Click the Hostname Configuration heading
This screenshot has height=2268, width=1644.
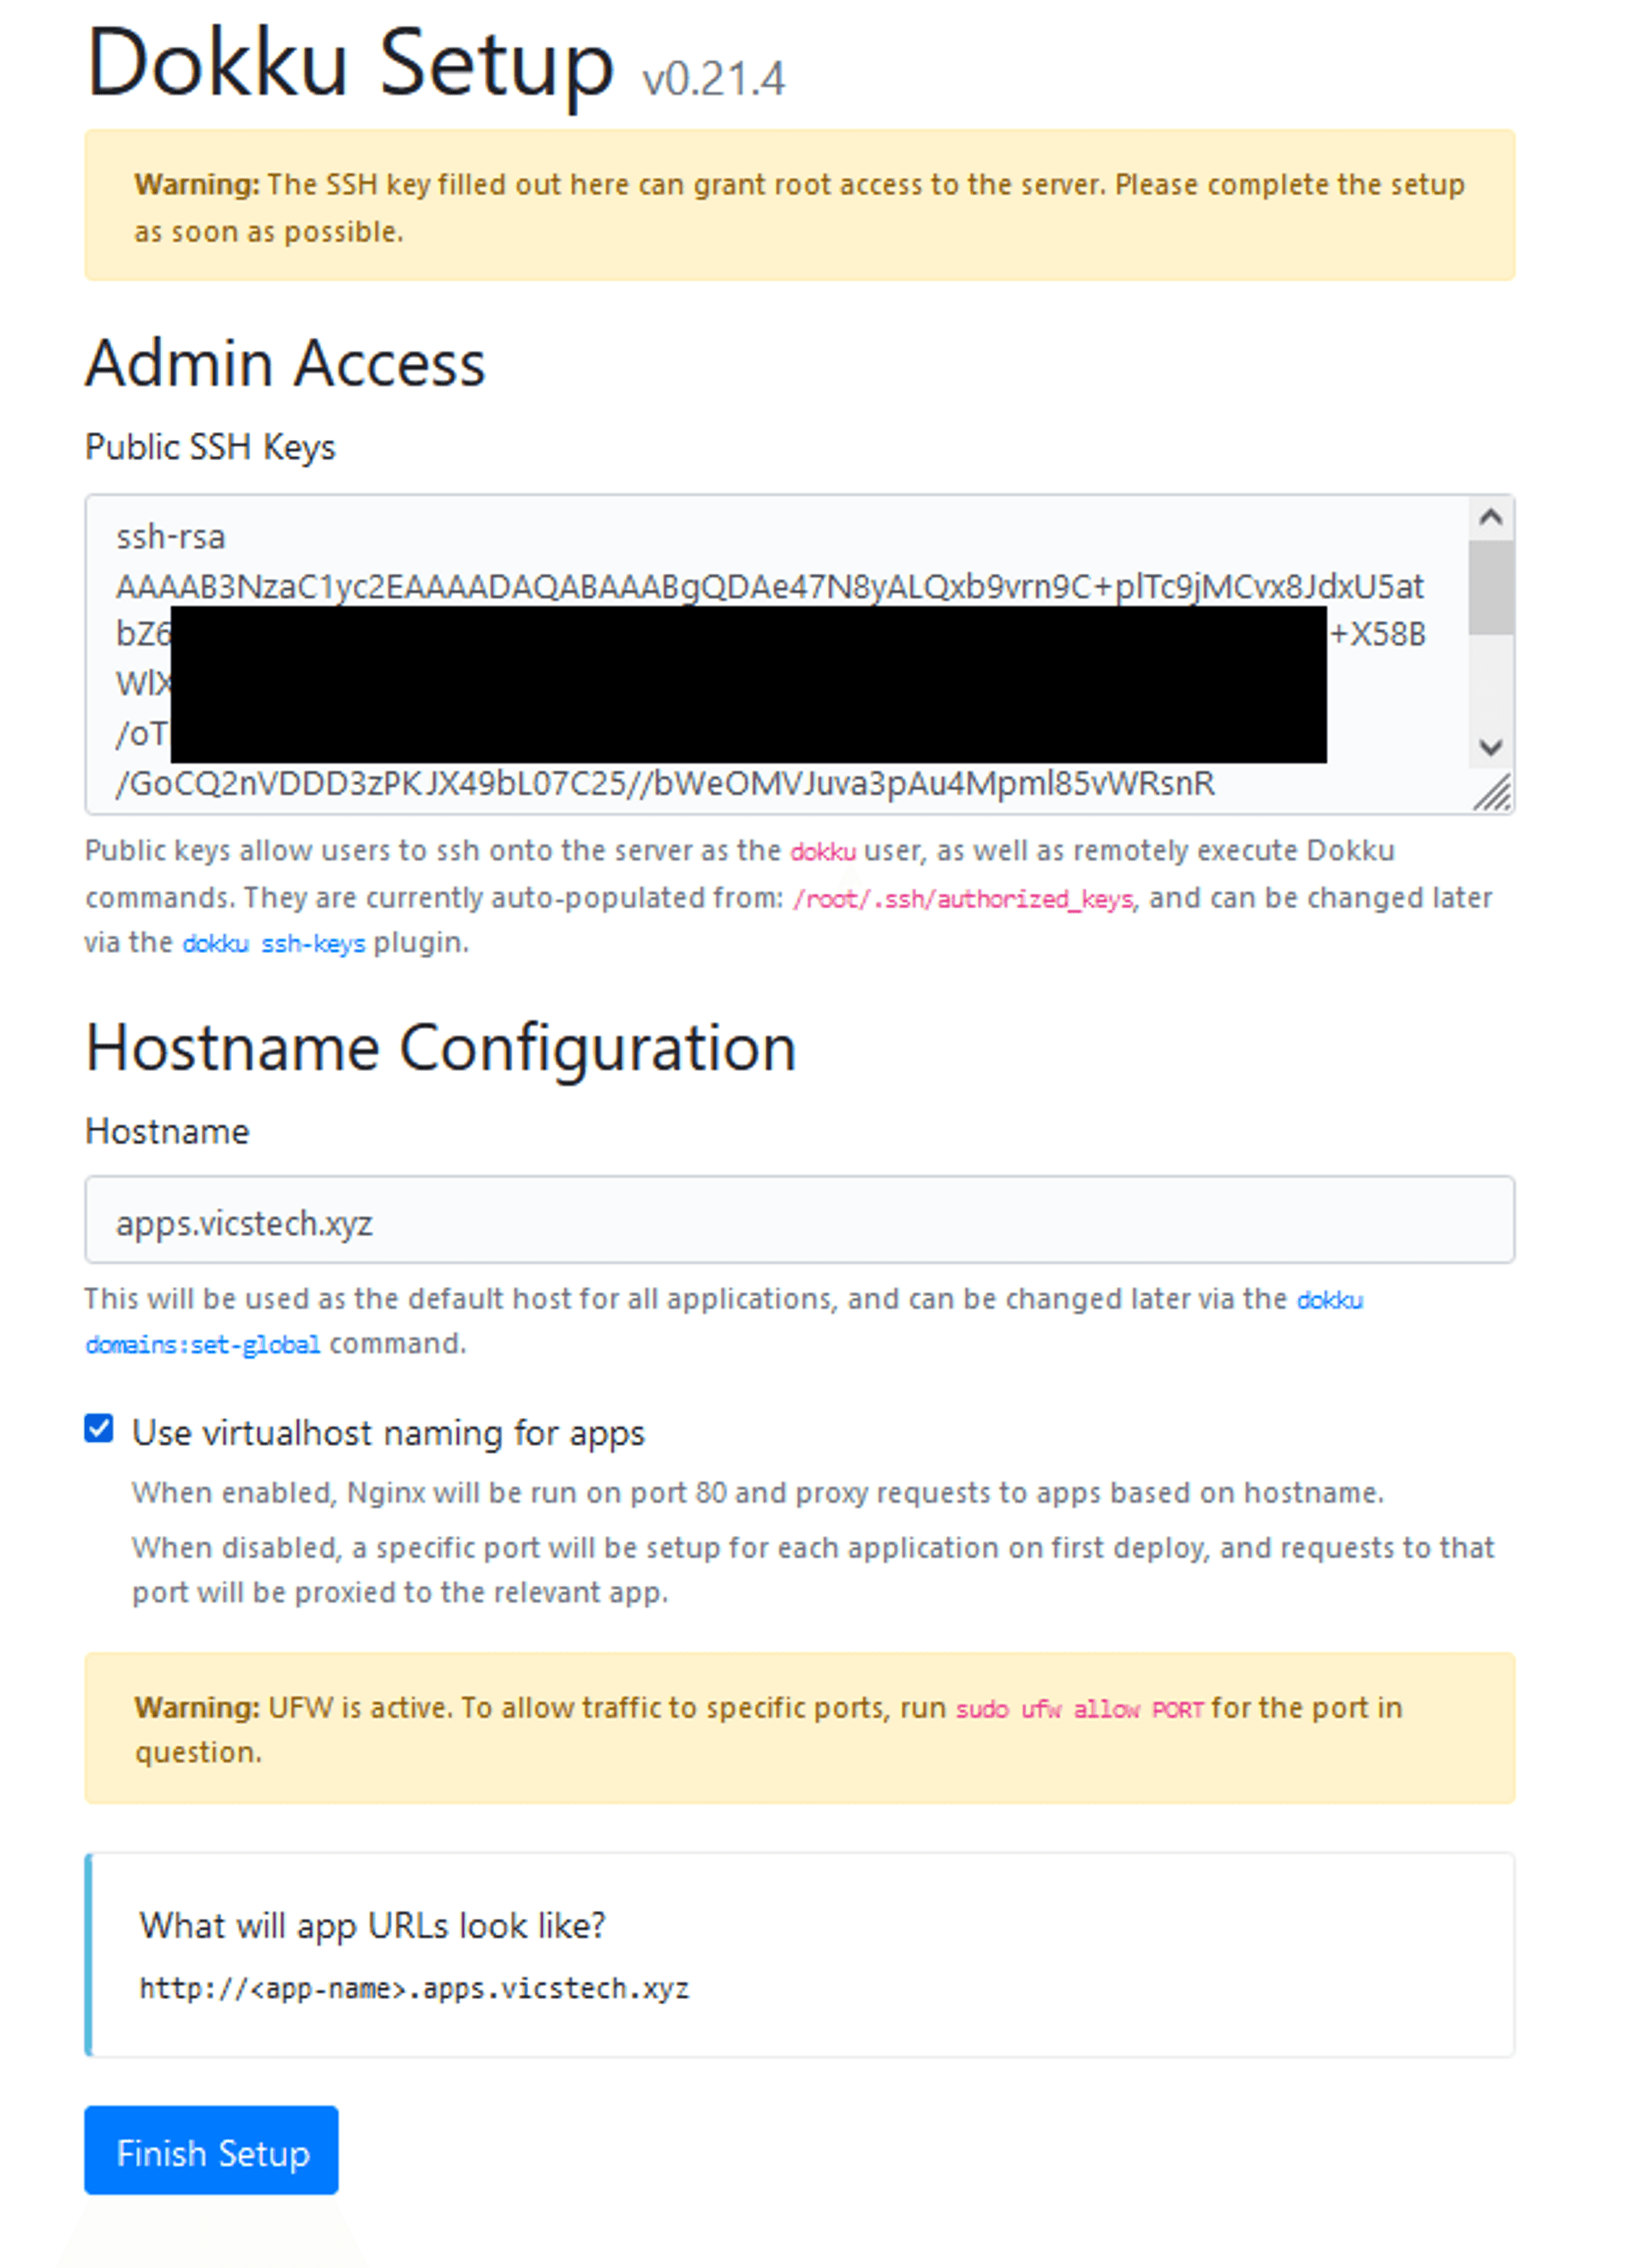tap(440, 1049)
